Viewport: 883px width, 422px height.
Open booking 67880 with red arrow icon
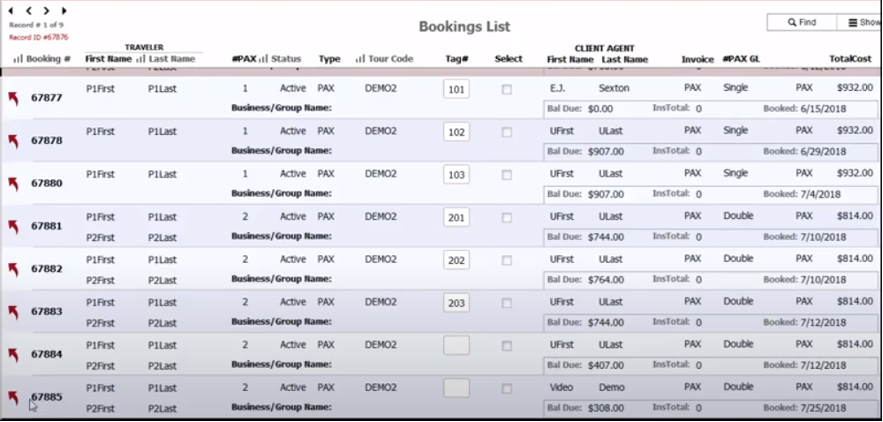tap(14, 184)
